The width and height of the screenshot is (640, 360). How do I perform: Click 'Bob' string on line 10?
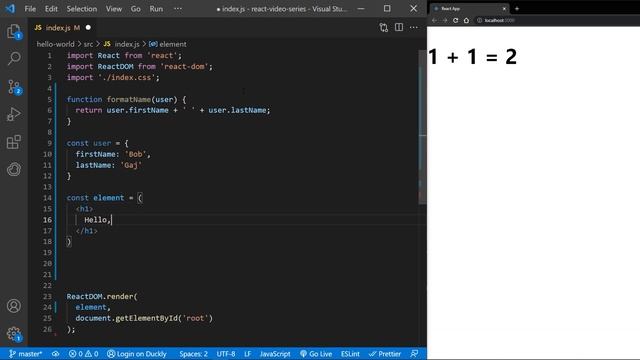click(136, 154)
